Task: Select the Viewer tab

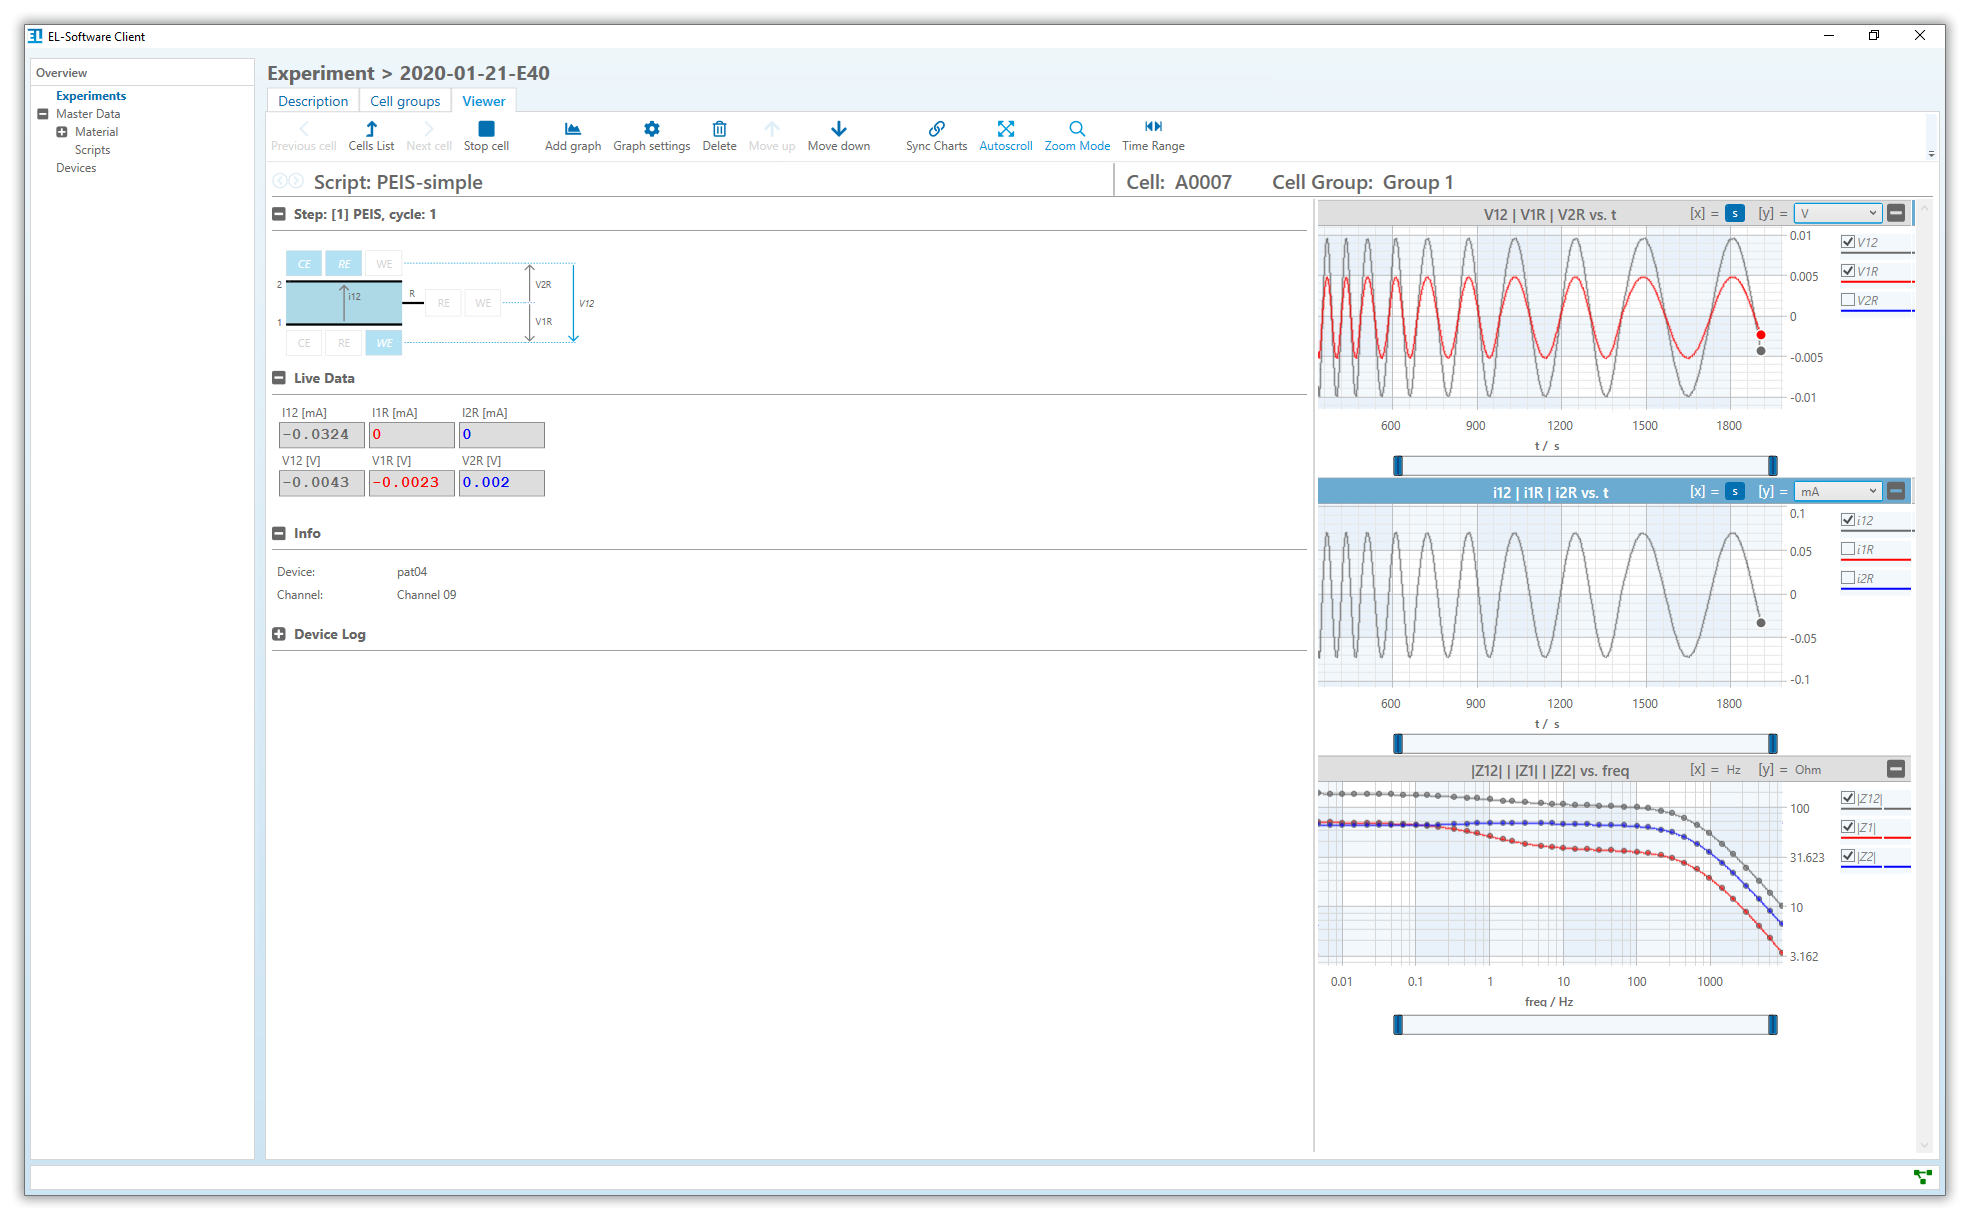Action: click(484, 101)
